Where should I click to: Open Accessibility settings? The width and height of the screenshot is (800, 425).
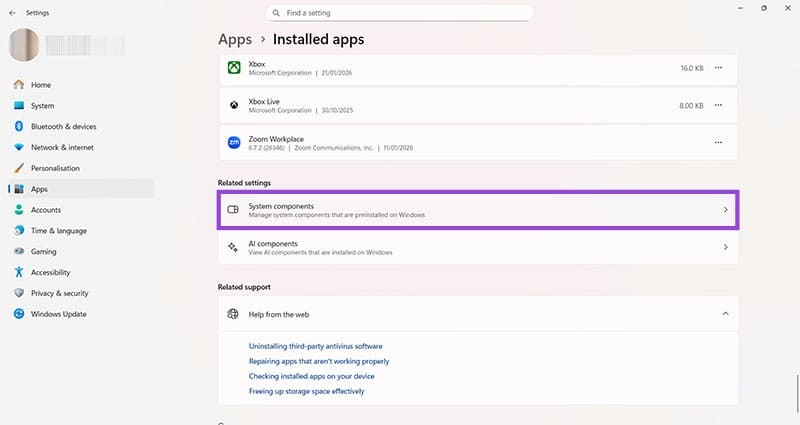[81, 272]
